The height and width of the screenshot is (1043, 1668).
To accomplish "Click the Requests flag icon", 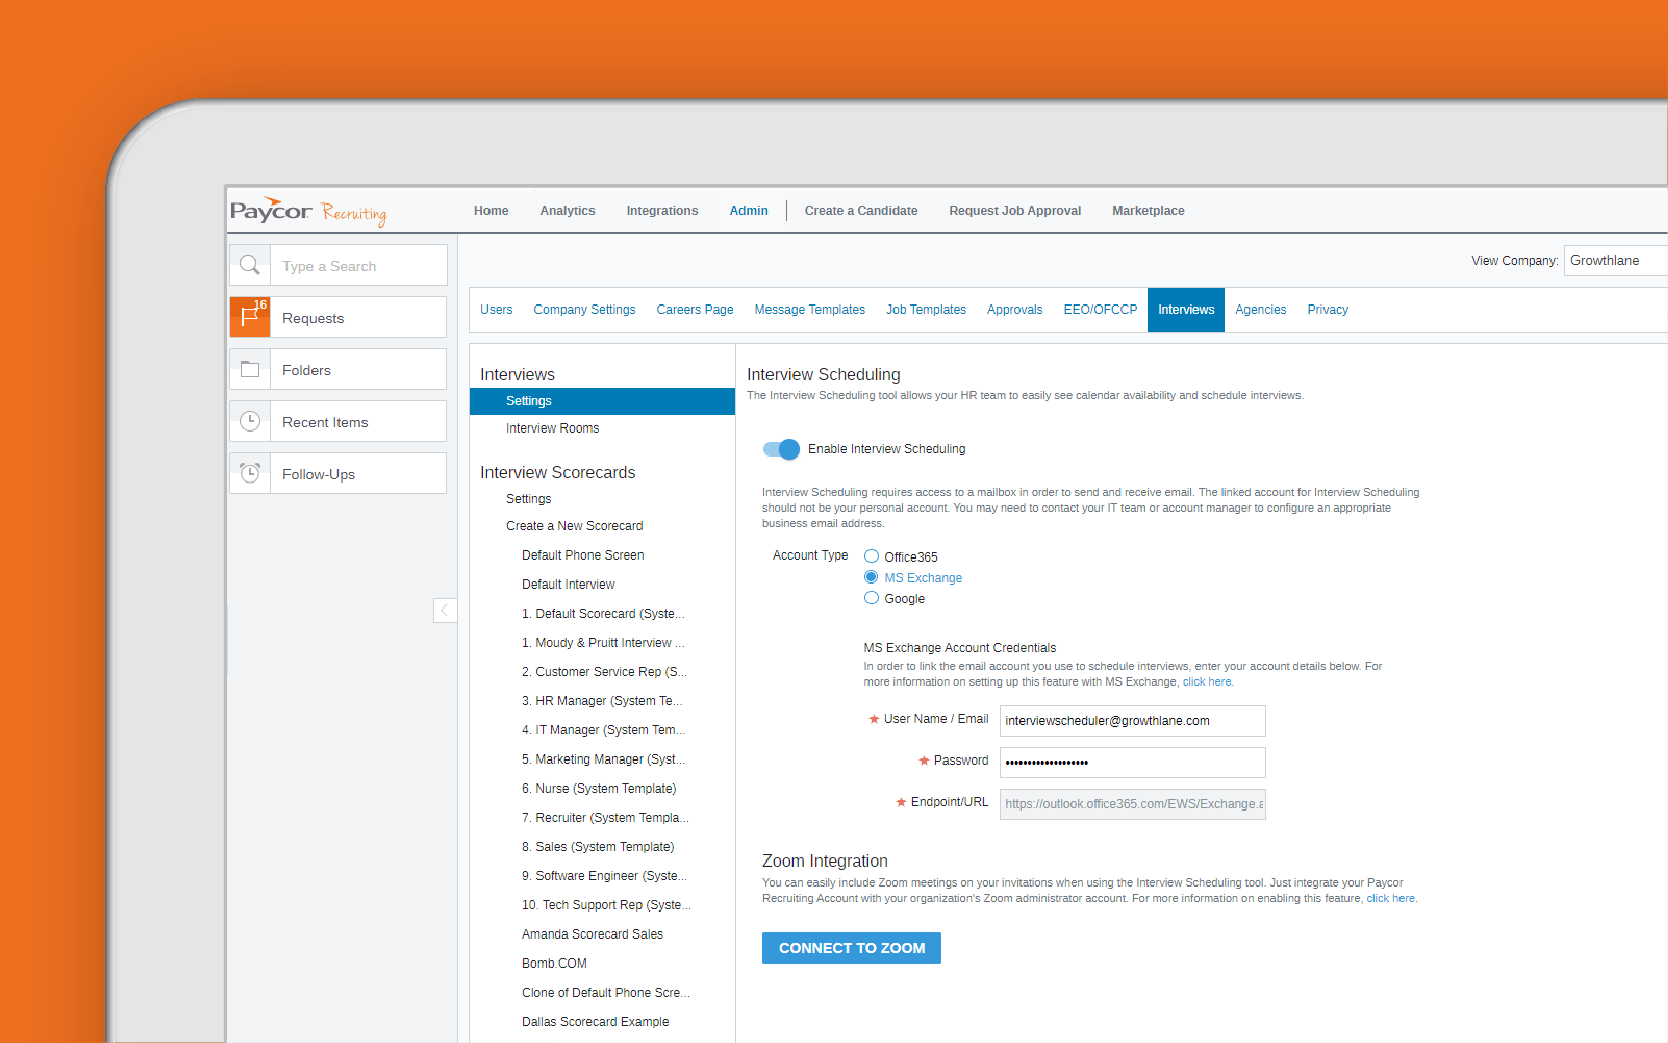I will (250, 317).
